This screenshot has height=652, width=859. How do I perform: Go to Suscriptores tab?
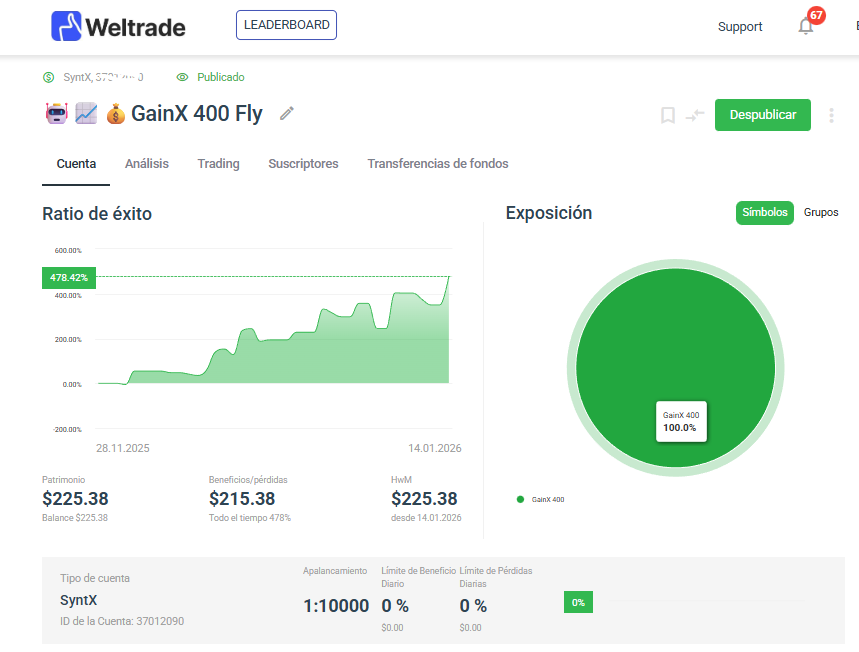pyautogui.click(x=303, y=164)
